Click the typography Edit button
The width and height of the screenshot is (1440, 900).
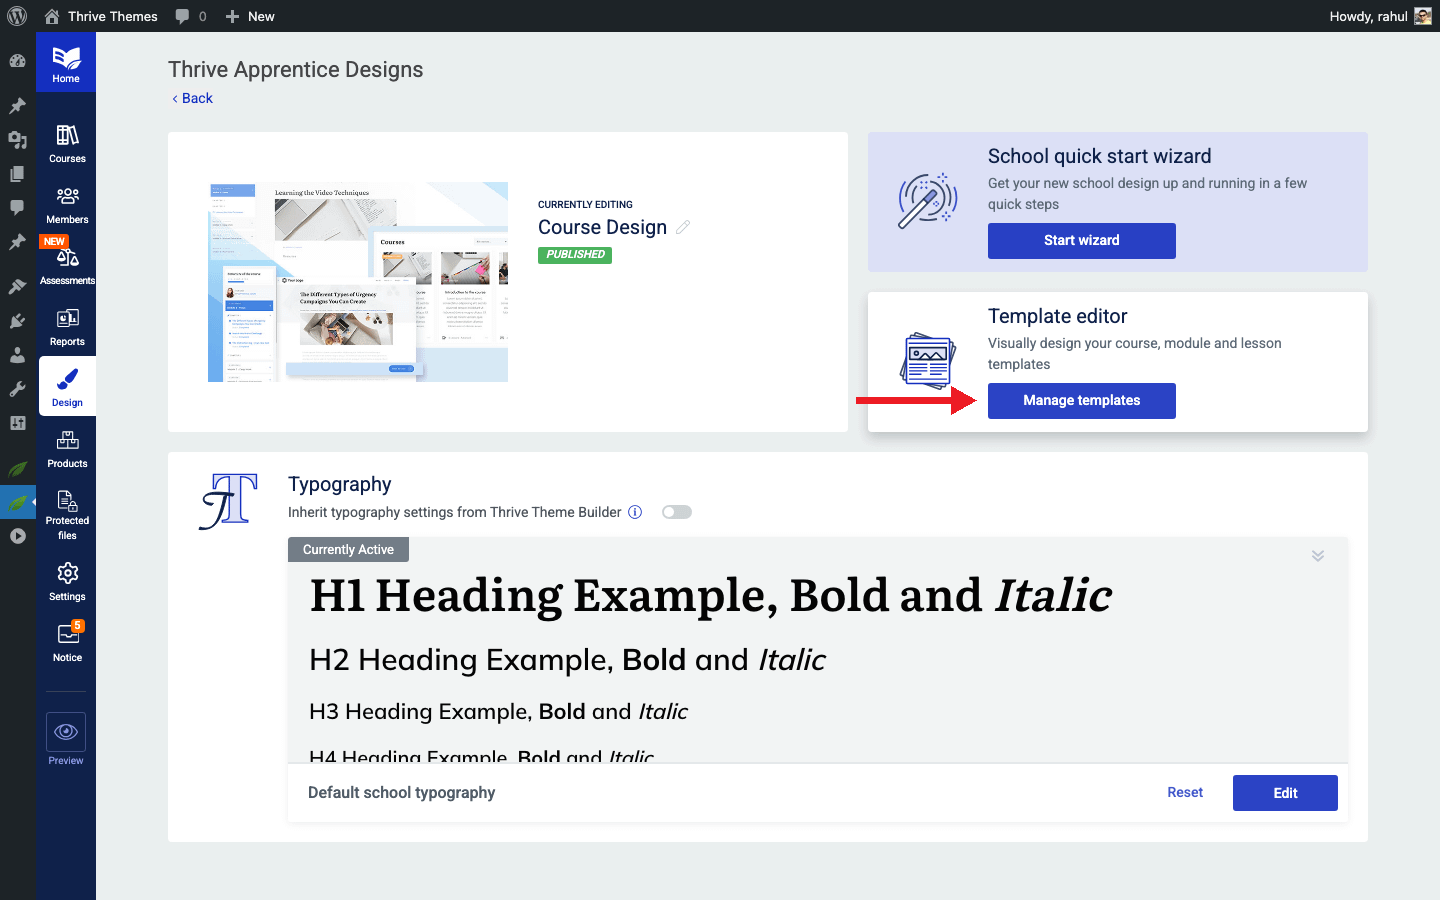click(x=1285, y=793)
